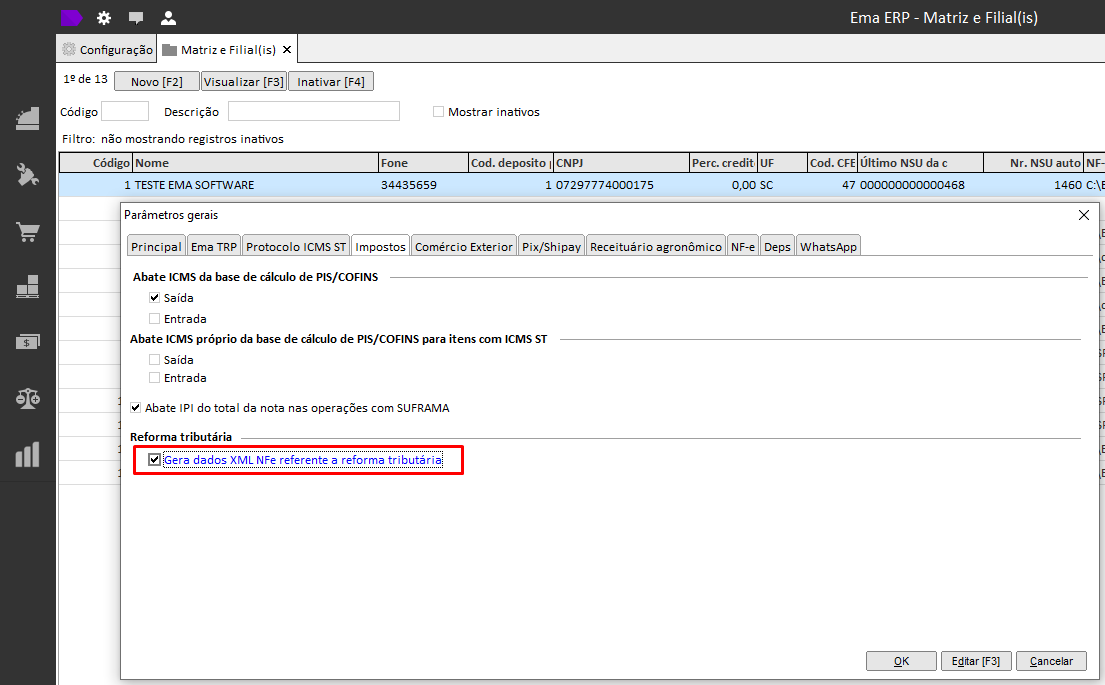Viewport: 1105px width, 685px height.
Task: Open the cash register sidebar module
Action: click(28, 118)
